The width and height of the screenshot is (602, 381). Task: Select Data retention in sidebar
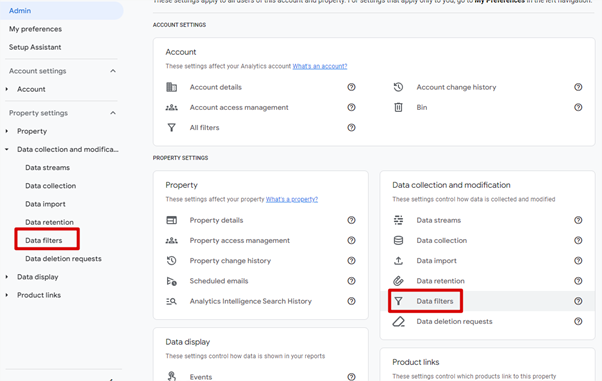(x=49, y=222)
